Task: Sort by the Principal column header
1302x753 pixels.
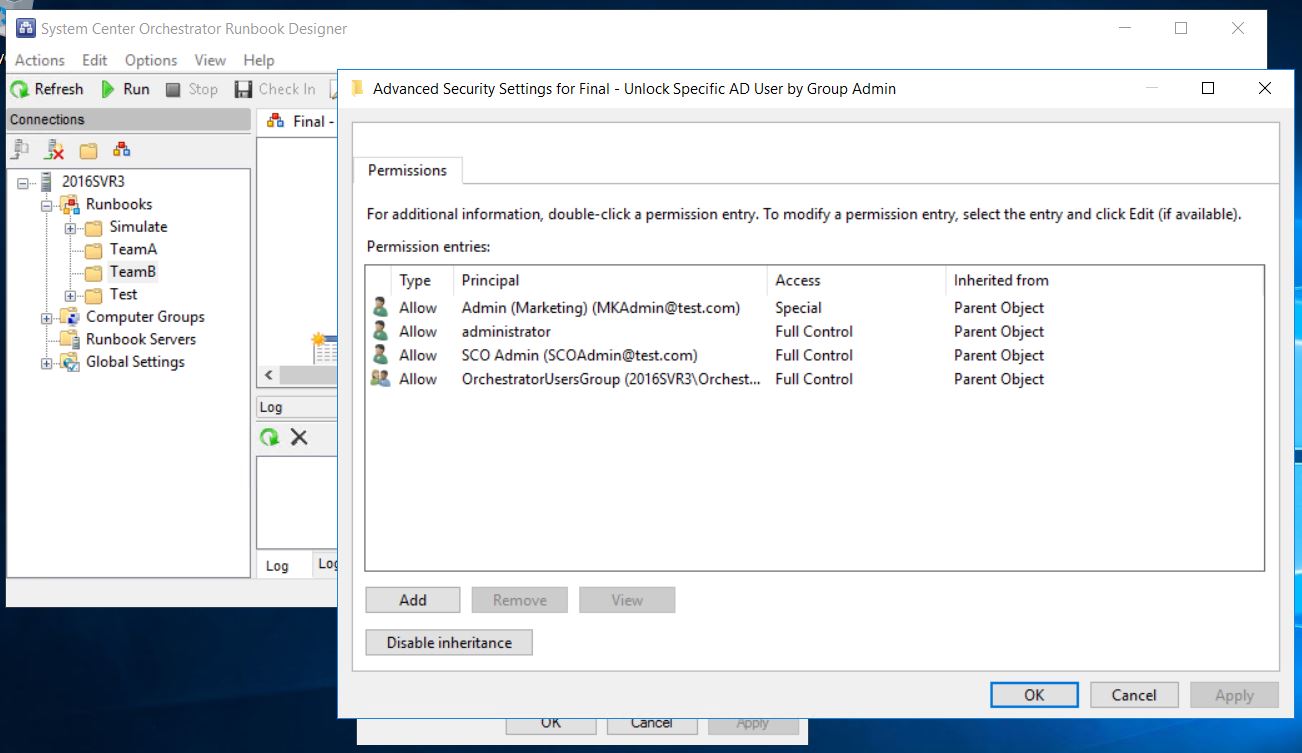Action: point(610,281)
